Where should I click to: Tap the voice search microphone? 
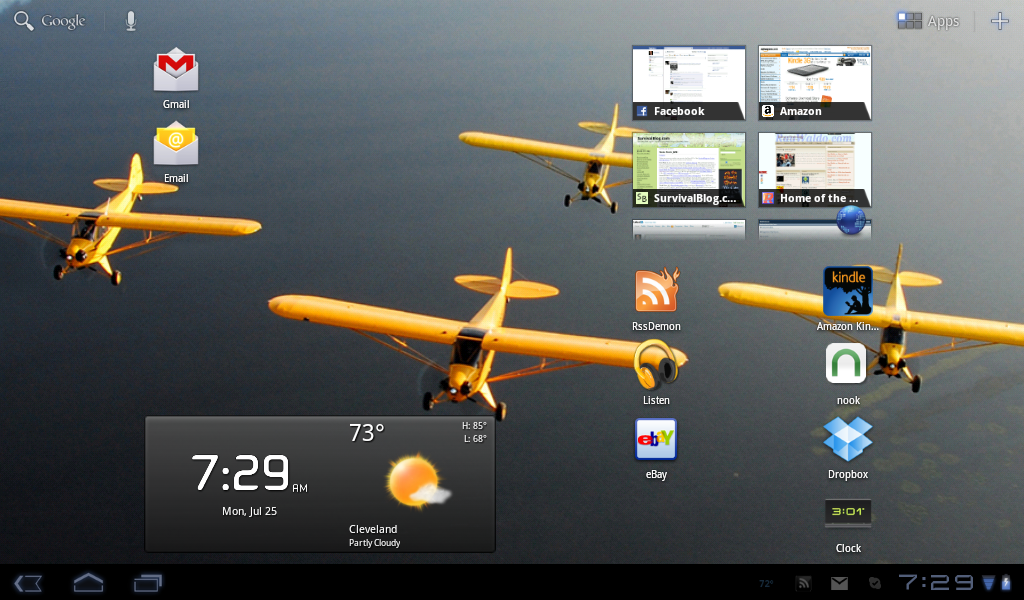click(x=131, y=21)
